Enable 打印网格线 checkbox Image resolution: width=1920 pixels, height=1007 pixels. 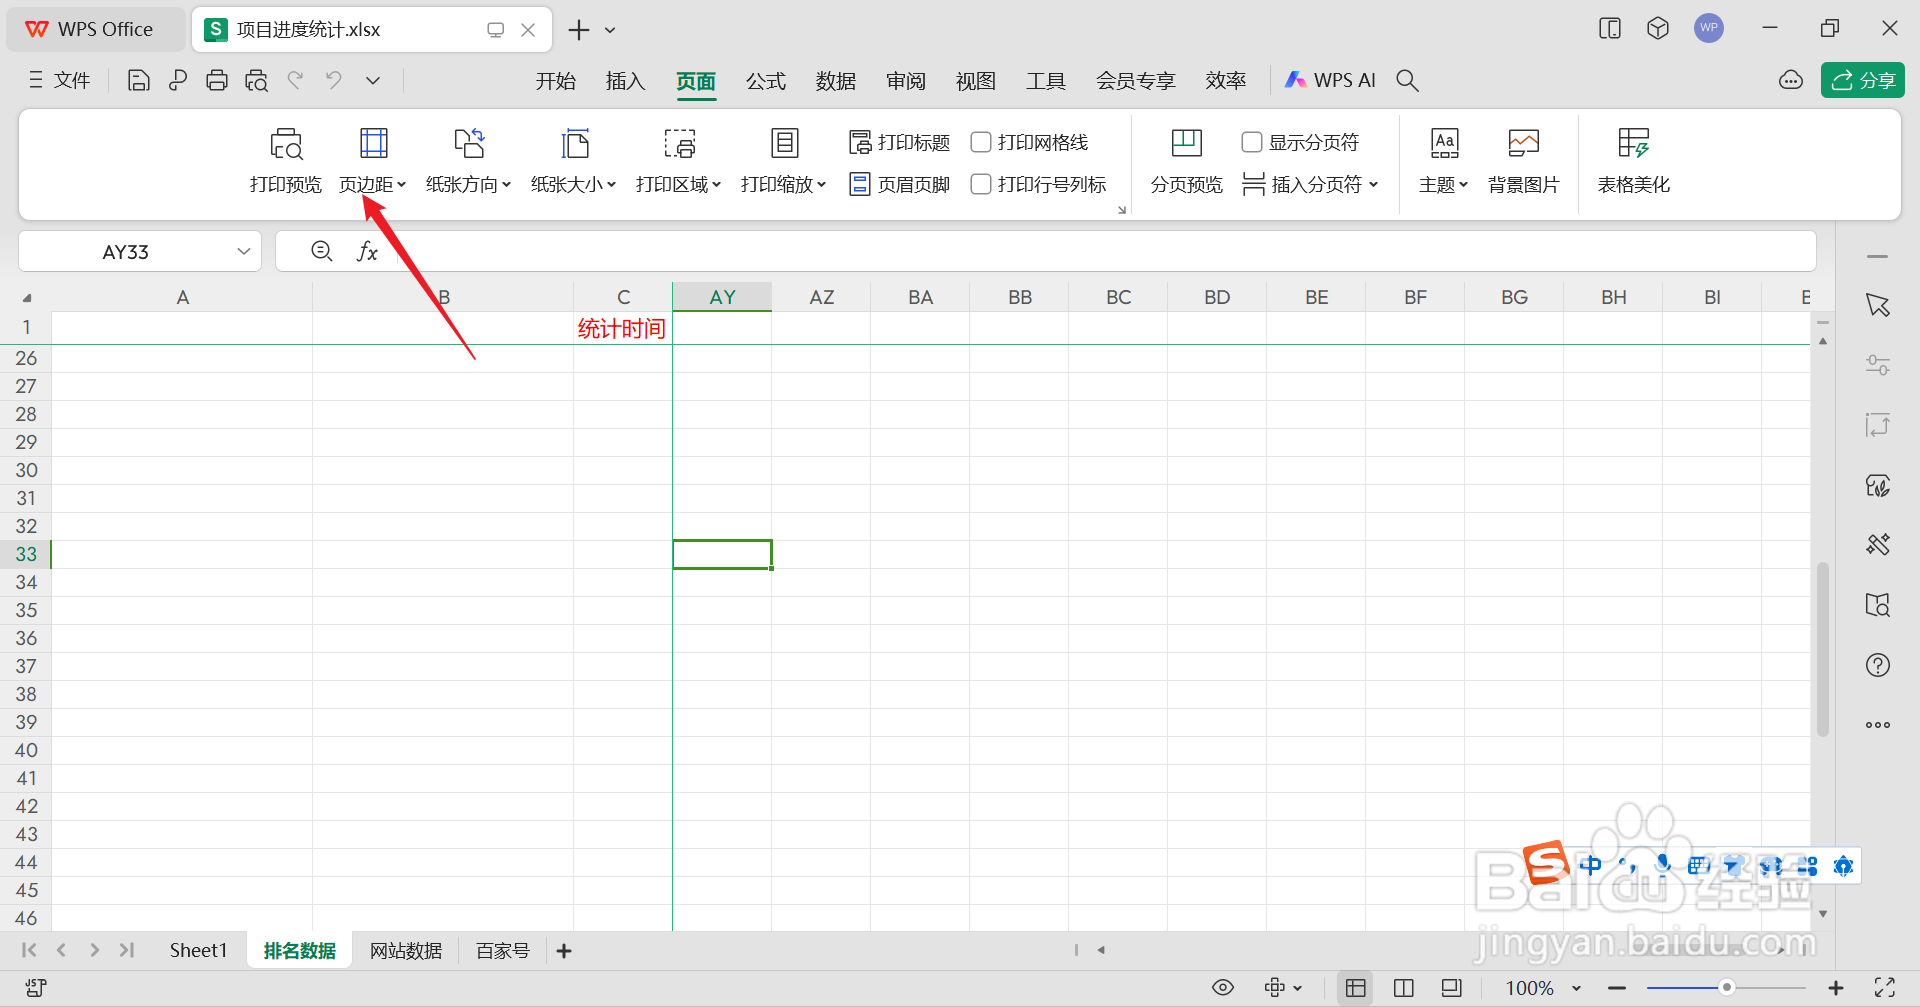pyautogui.click(x=981, y=143)
